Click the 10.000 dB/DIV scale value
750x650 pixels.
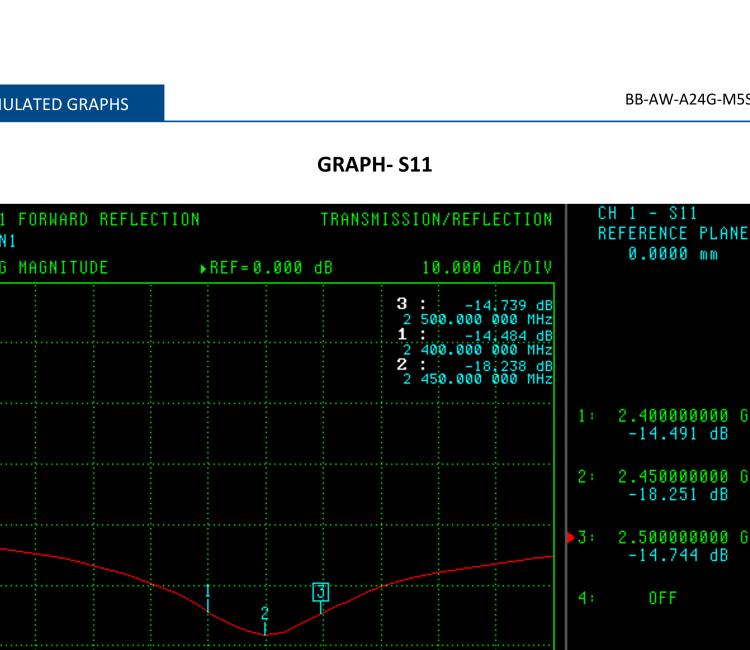[495, 268]
